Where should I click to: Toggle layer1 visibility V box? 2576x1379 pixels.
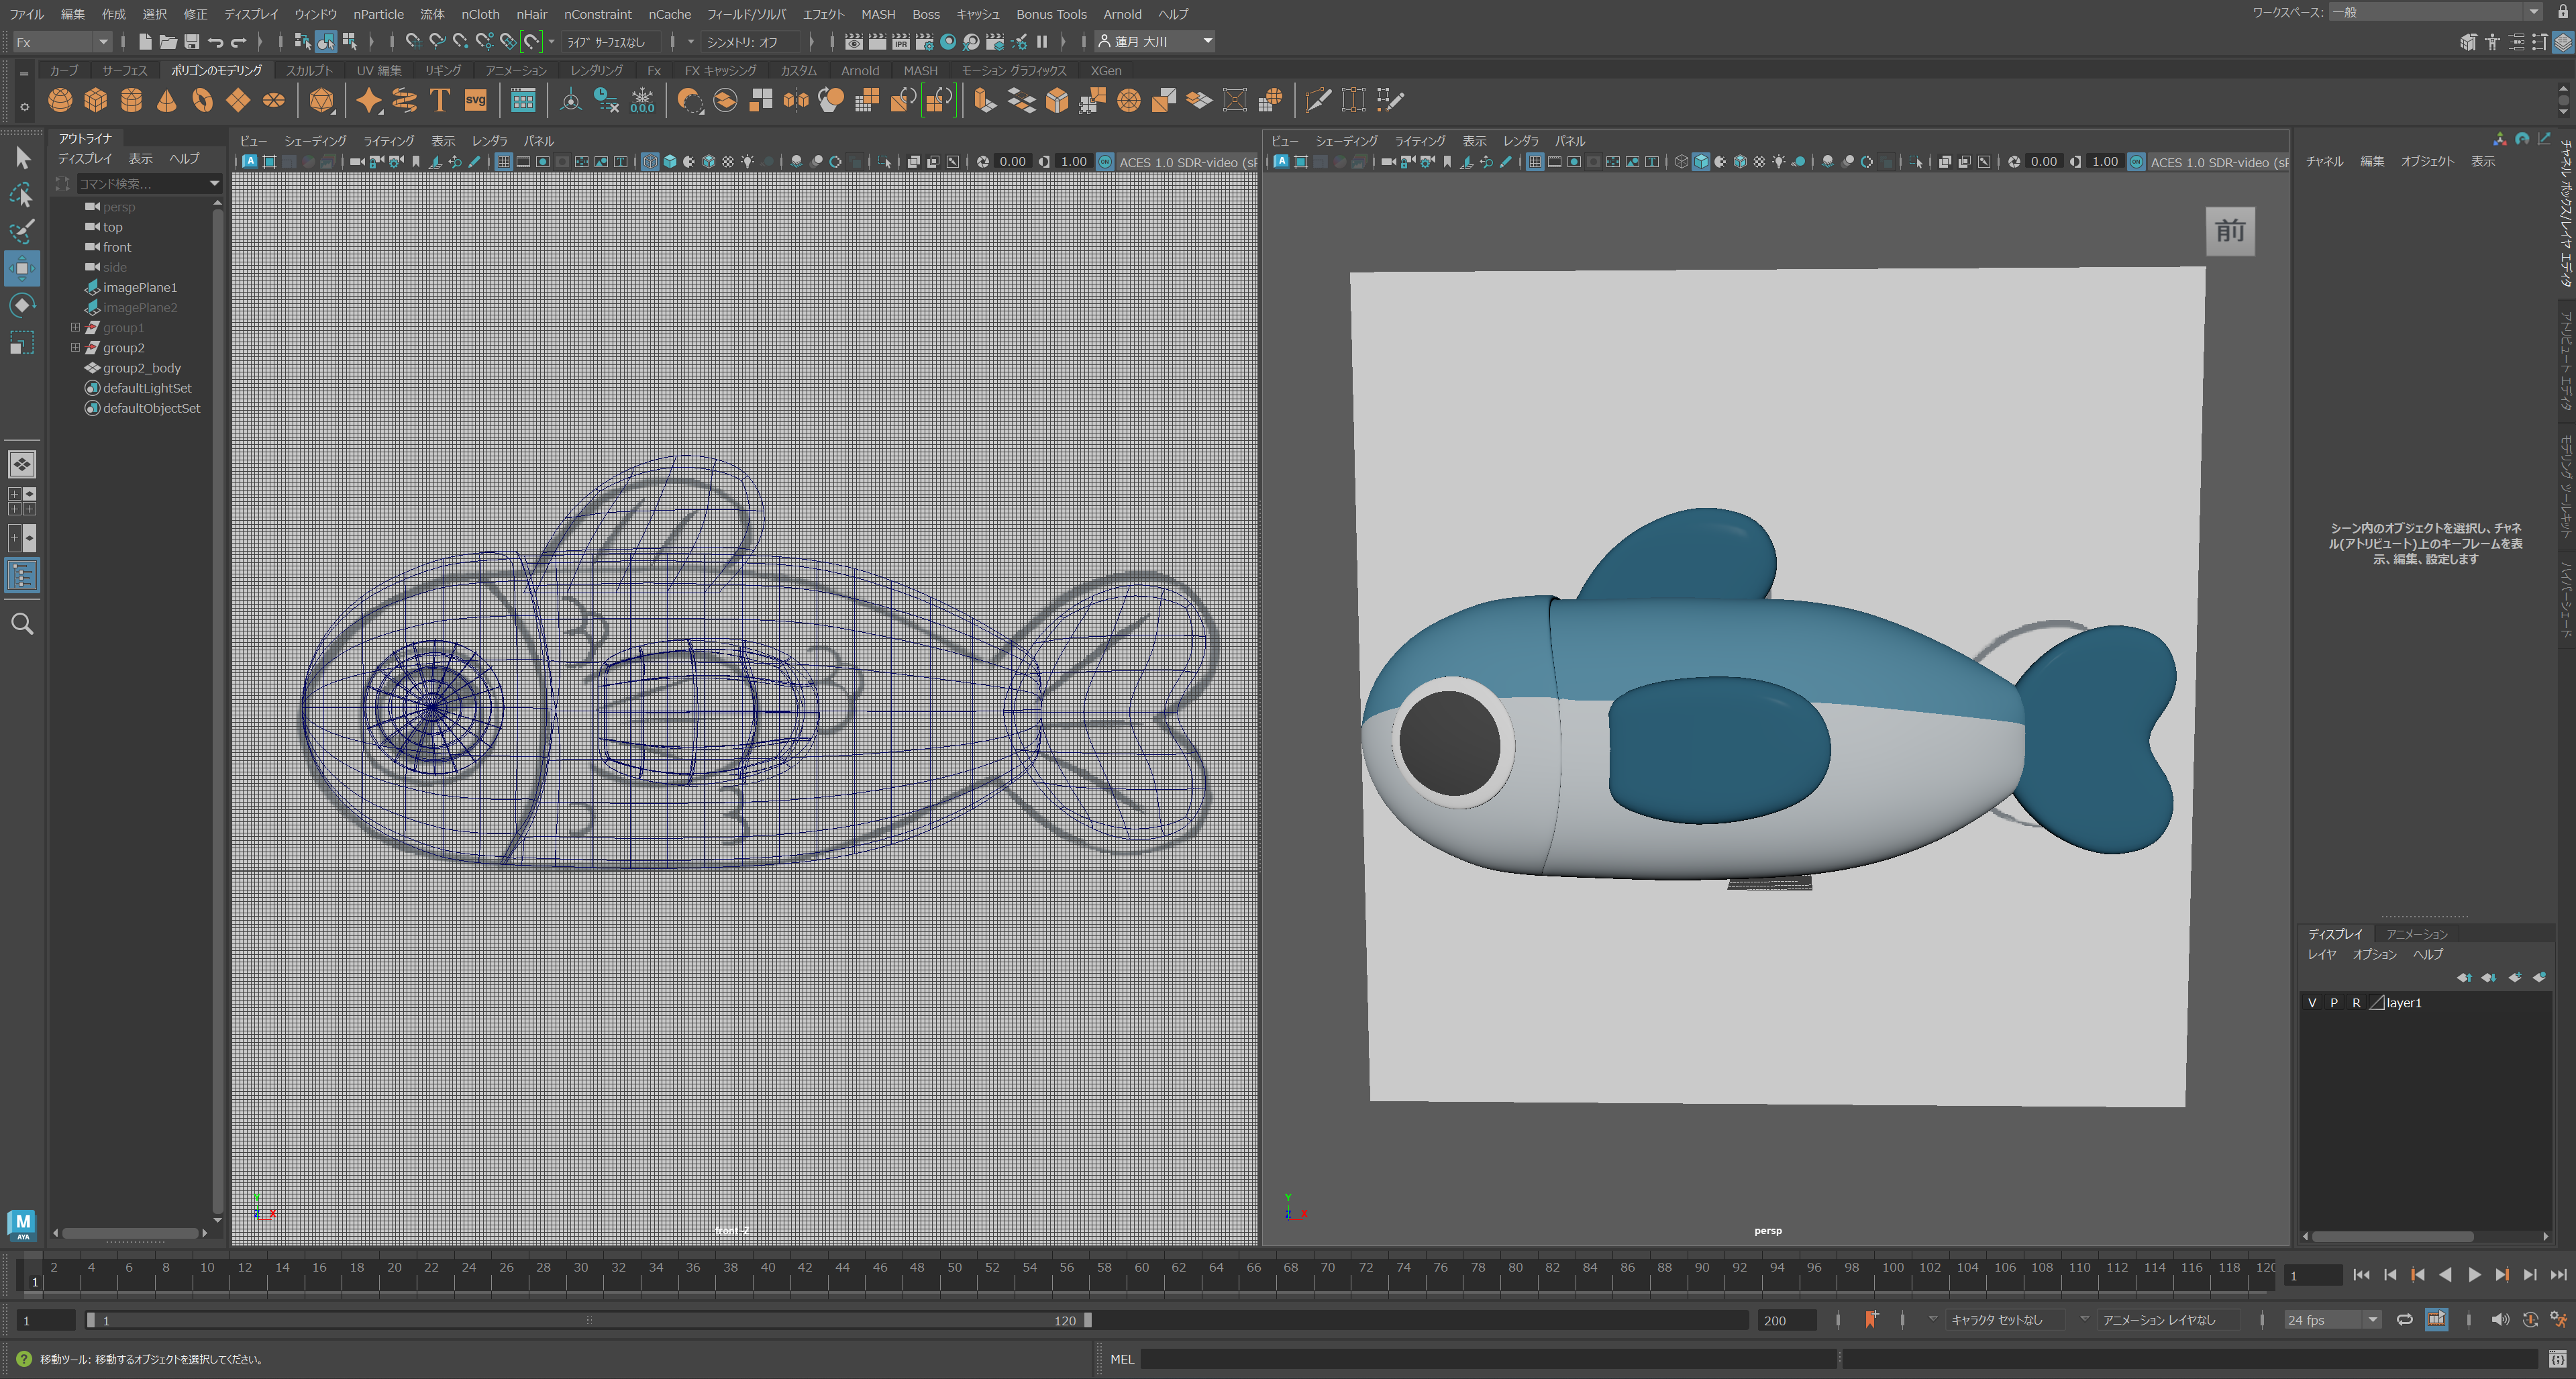(x=2312, y=1002)
